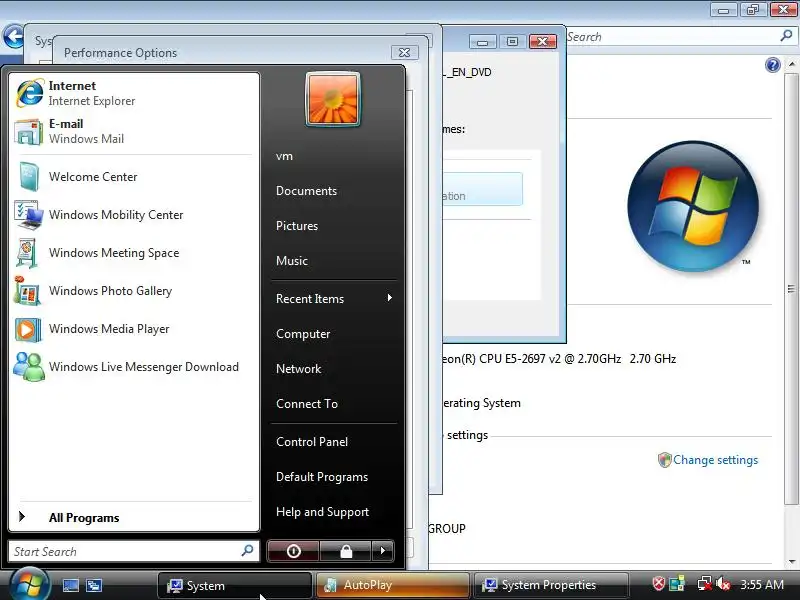Click Show Desktop quick launch icon
This screenshot has width=800, height=600.
click(x=70, y=585)
